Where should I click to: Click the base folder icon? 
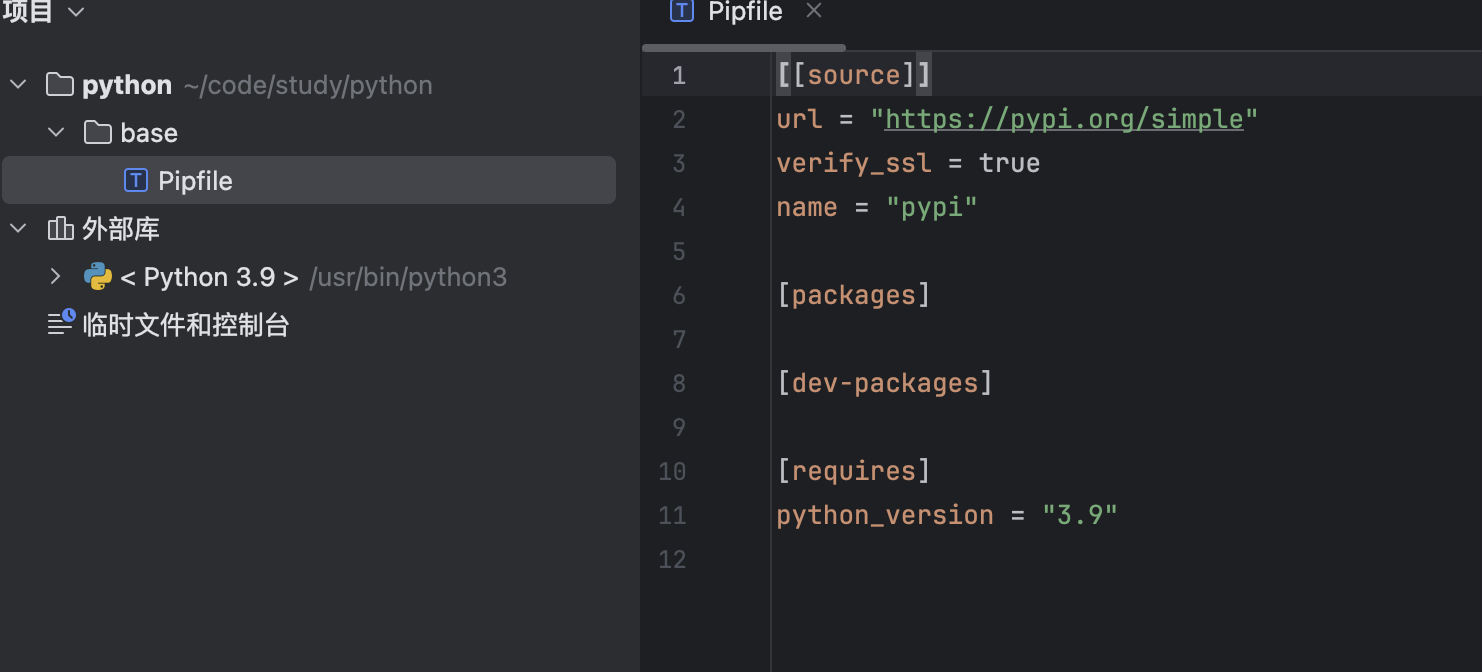[97, 133]
